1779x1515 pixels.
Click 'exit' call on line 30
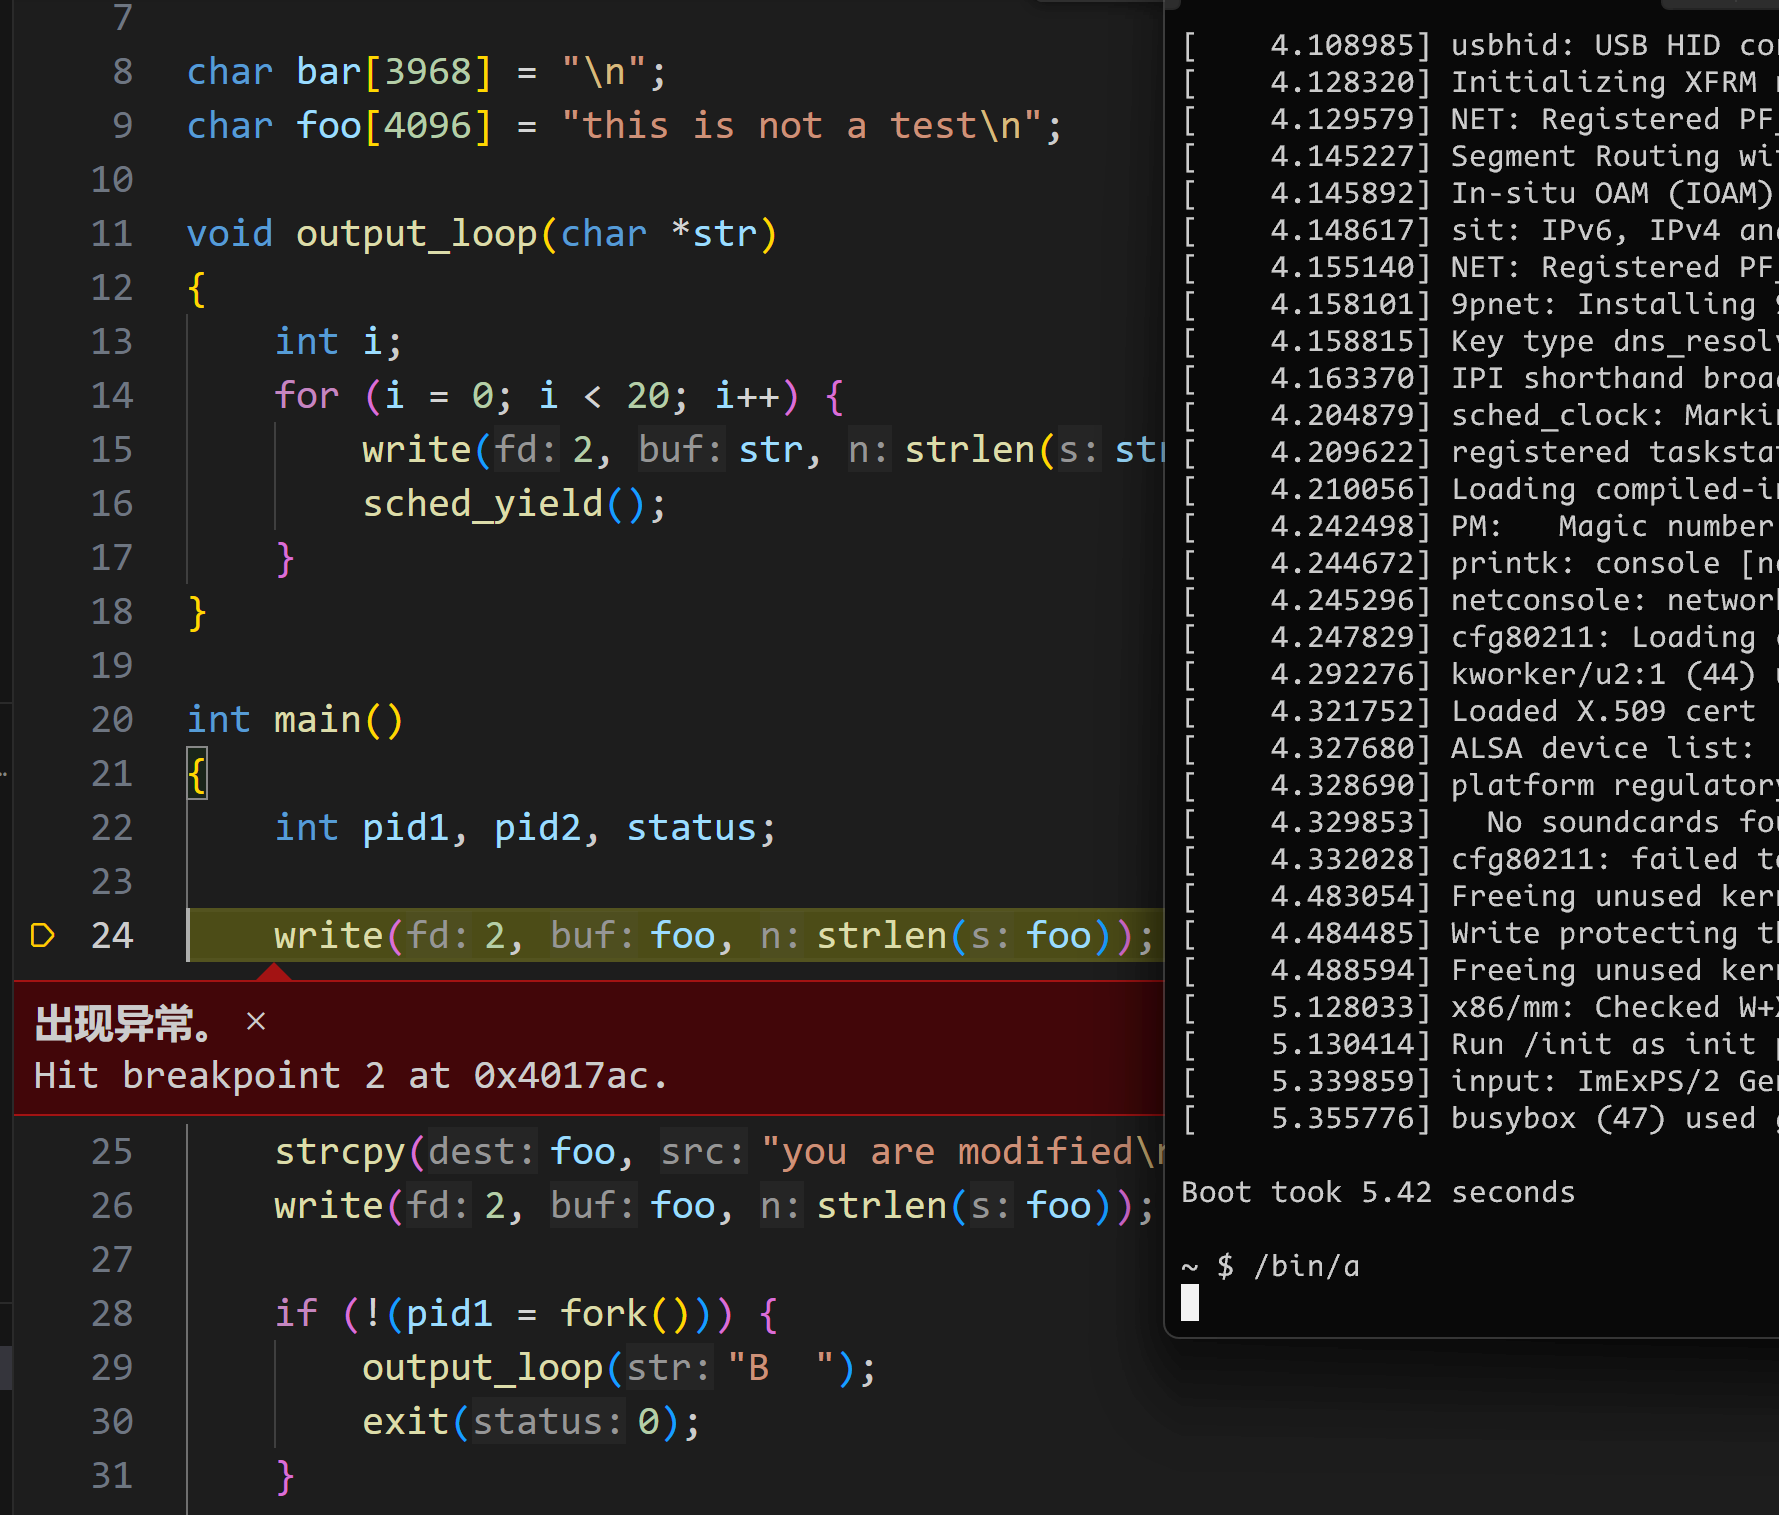(x=405, y=1422)
